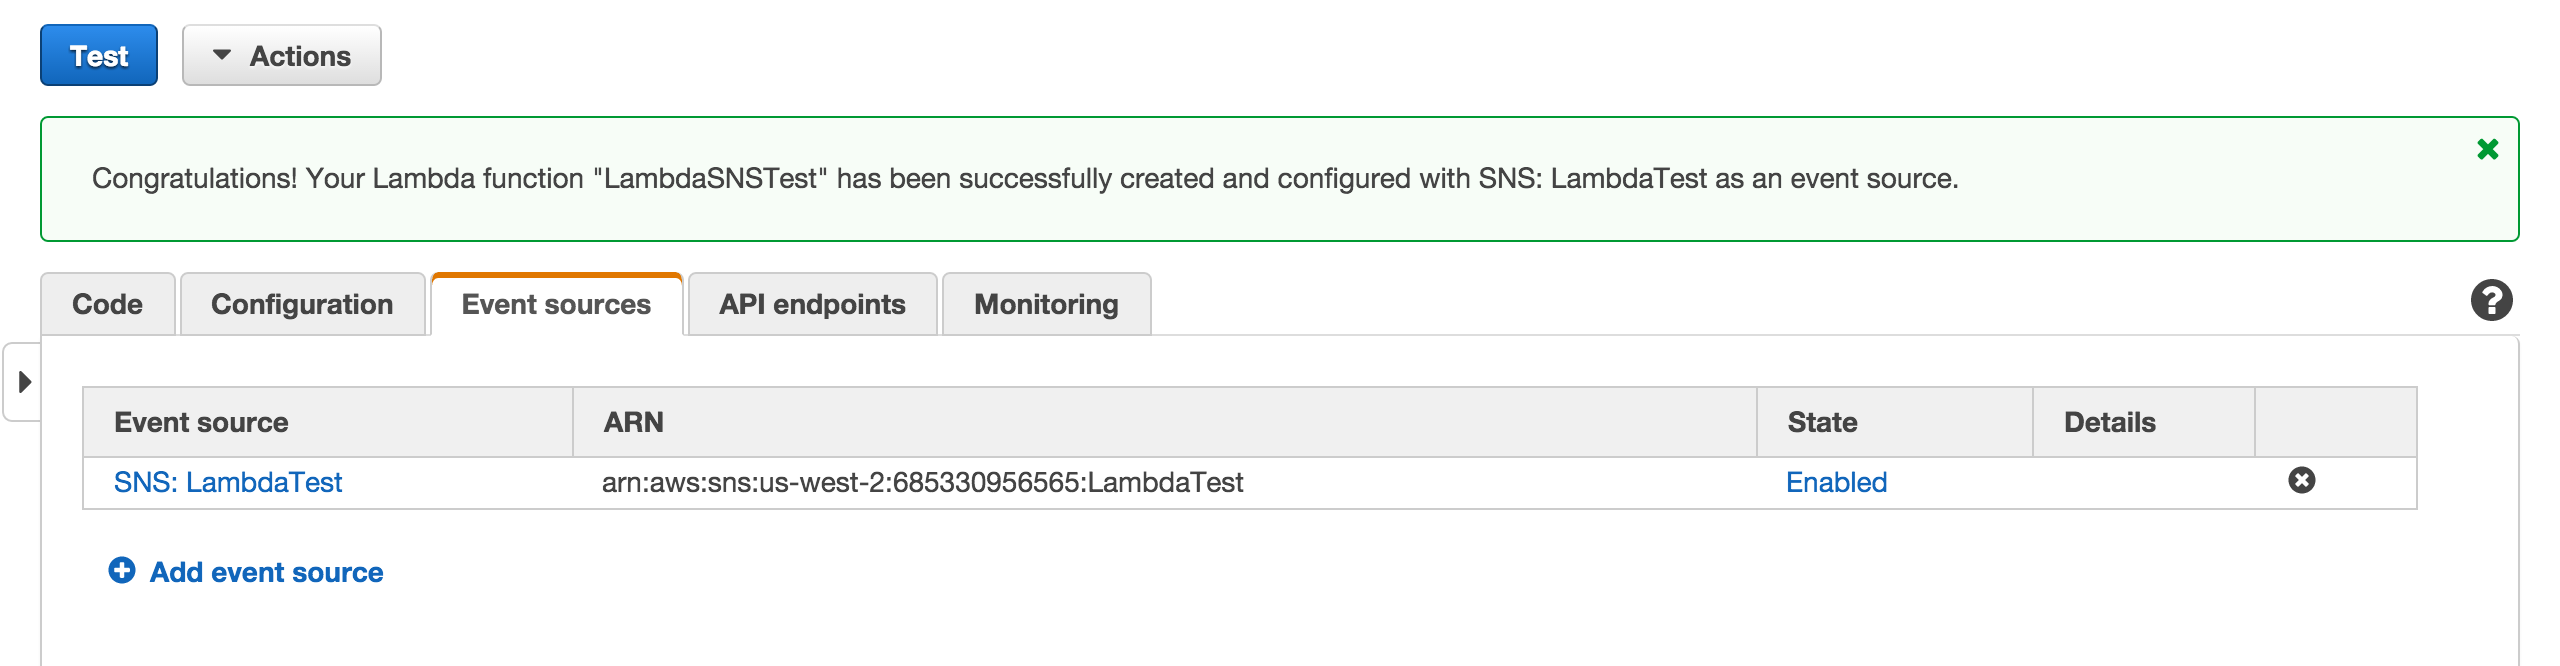The width and height of the screenshot is (2560, 666).
Task: Run the Test button
Action: pyautogui.click(x=97, y=55)
